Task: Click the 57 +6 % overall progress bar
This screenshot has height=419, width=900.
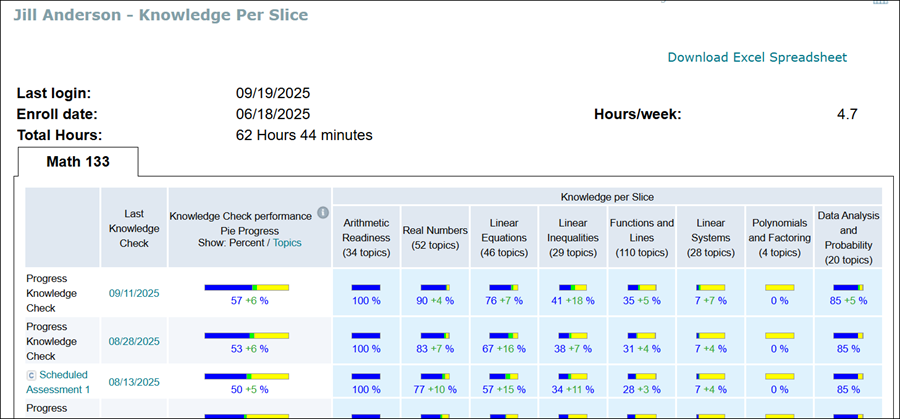Action: [x=247, y=288]
